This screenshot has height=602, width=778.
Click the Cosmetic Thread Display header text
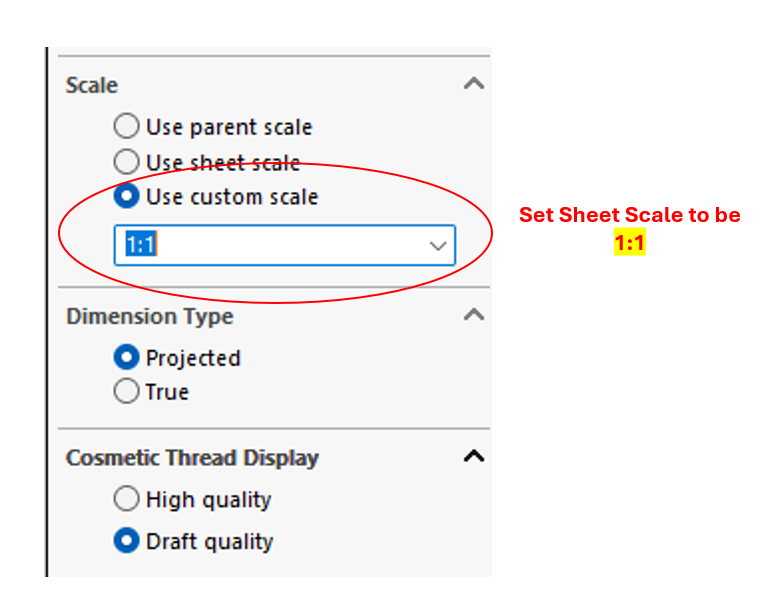click(192, 458)
